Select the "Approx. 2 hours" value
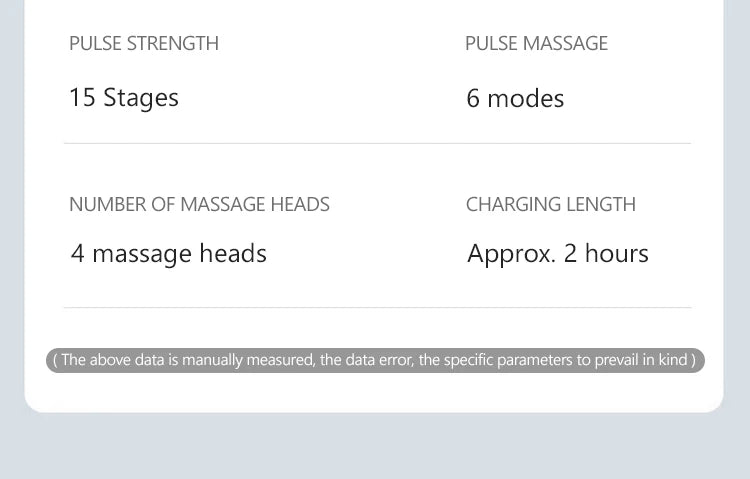Viewport: 750px width, 479px height. click(x=557, y=253)
